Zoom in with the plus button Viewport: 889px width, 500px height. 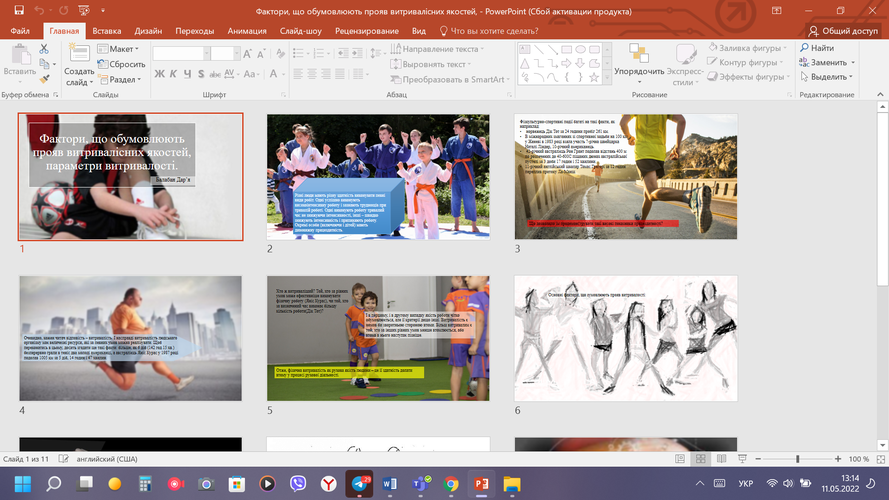pyautogui.click(x=838, y=459)
